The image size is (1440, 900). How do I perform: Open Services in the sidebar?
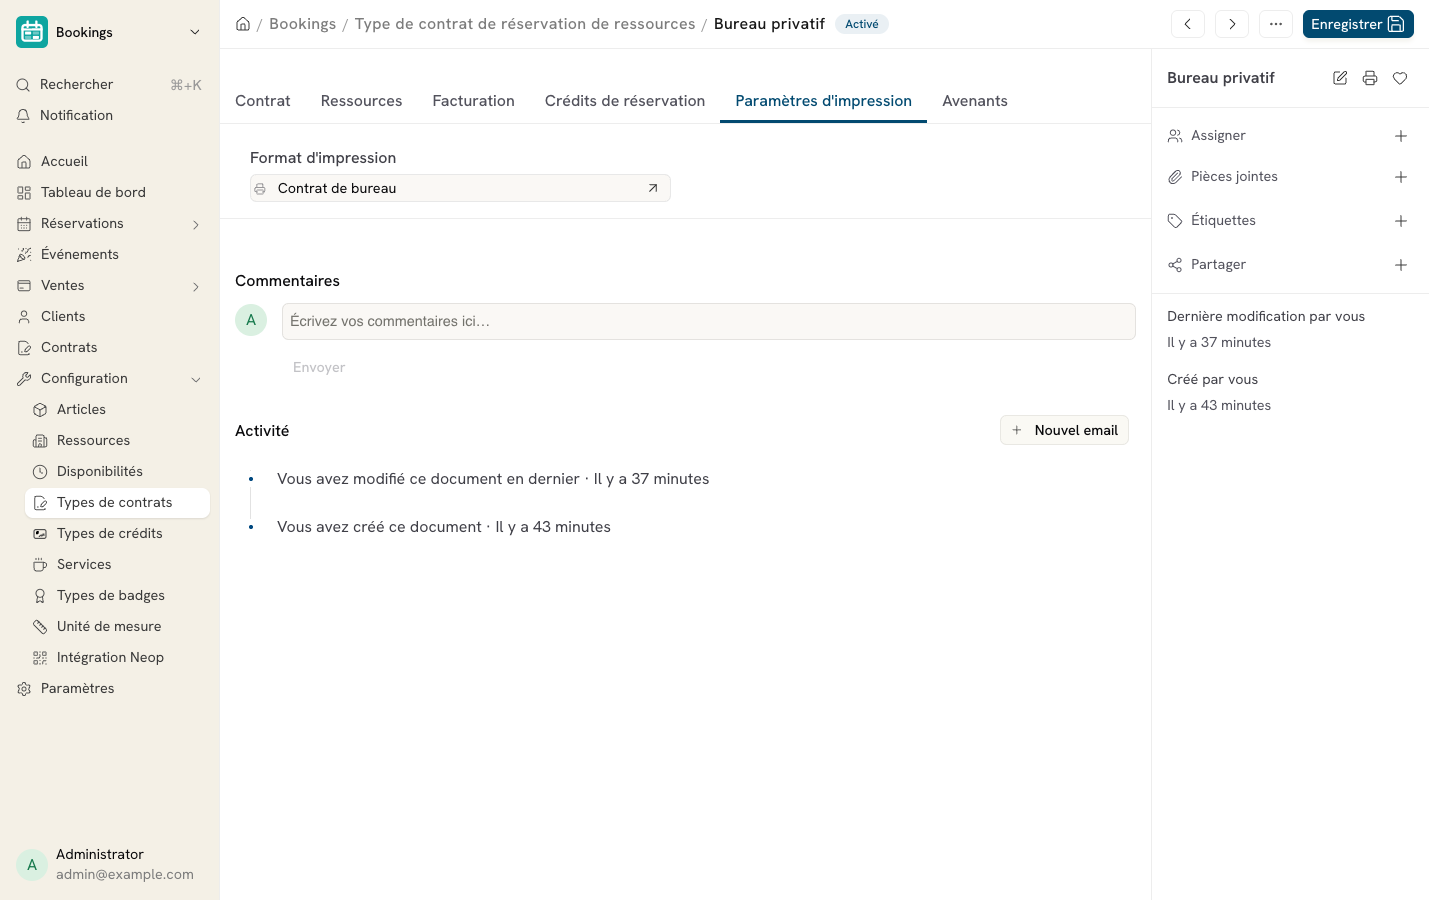pos(117,564)
